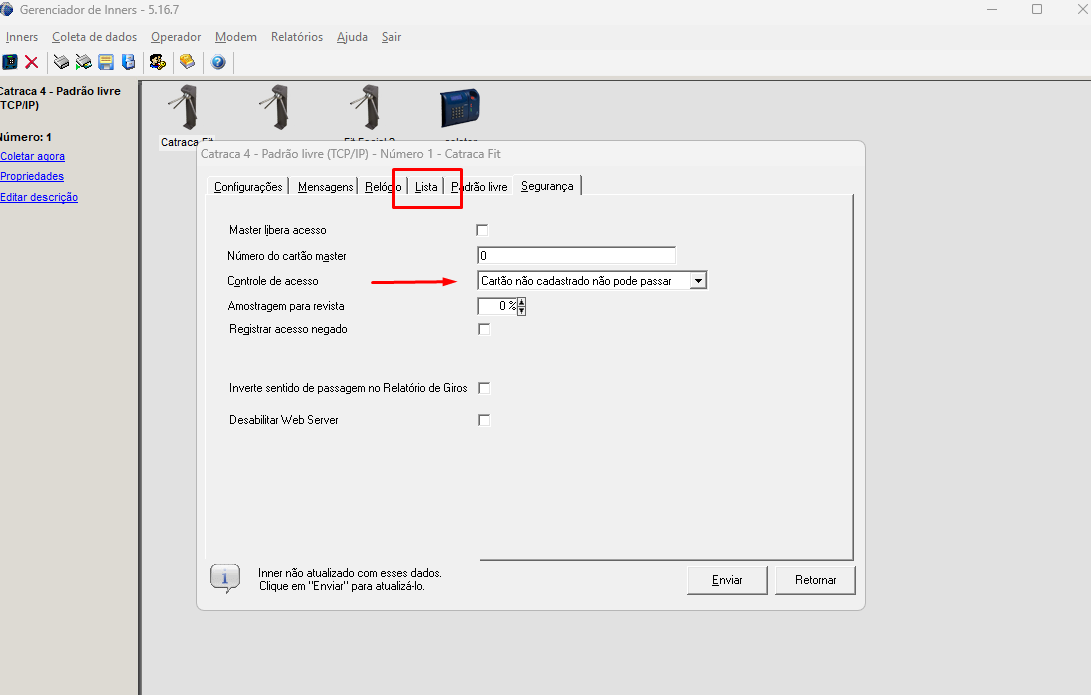This screenshot has height=695, width=1091.
Task: Check the Registrar acesso negado box
Action: pyautogui.click(x=483, y=329)
